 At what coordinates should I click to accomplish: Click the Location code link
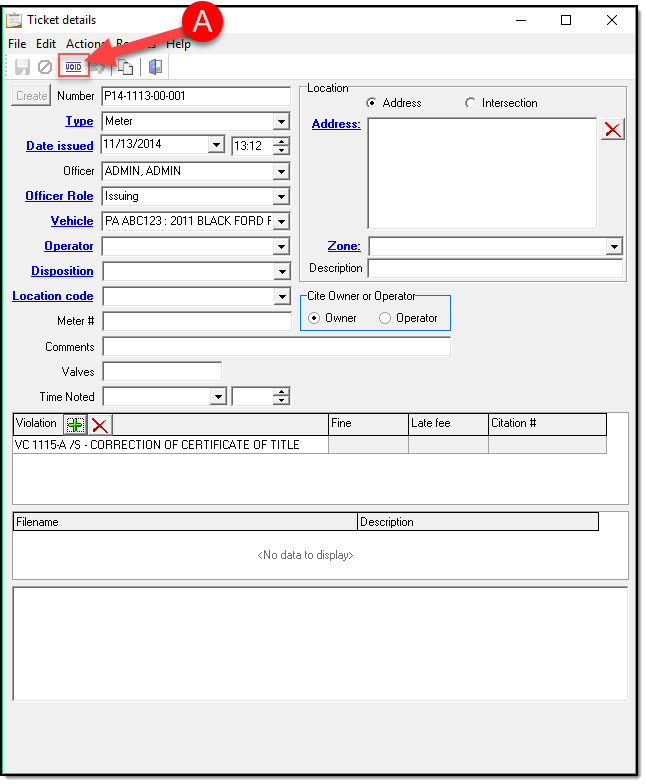click(x=53, y=296)
